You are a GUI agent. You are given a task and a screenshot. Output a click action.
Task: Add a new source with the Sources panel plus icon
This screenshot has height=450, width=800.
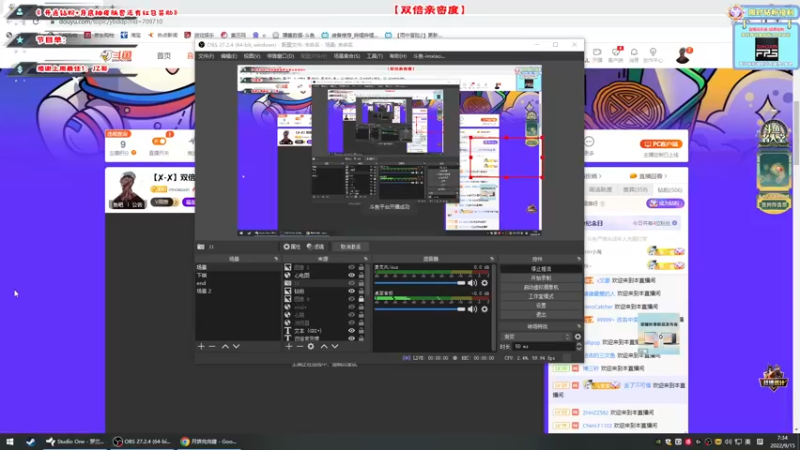click(x=289, y=346)
